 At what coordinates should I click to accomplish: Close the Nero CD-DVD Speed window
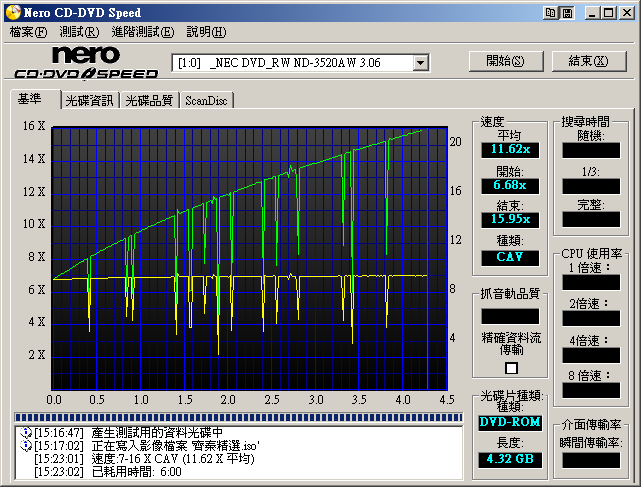[x=626, y=13]
